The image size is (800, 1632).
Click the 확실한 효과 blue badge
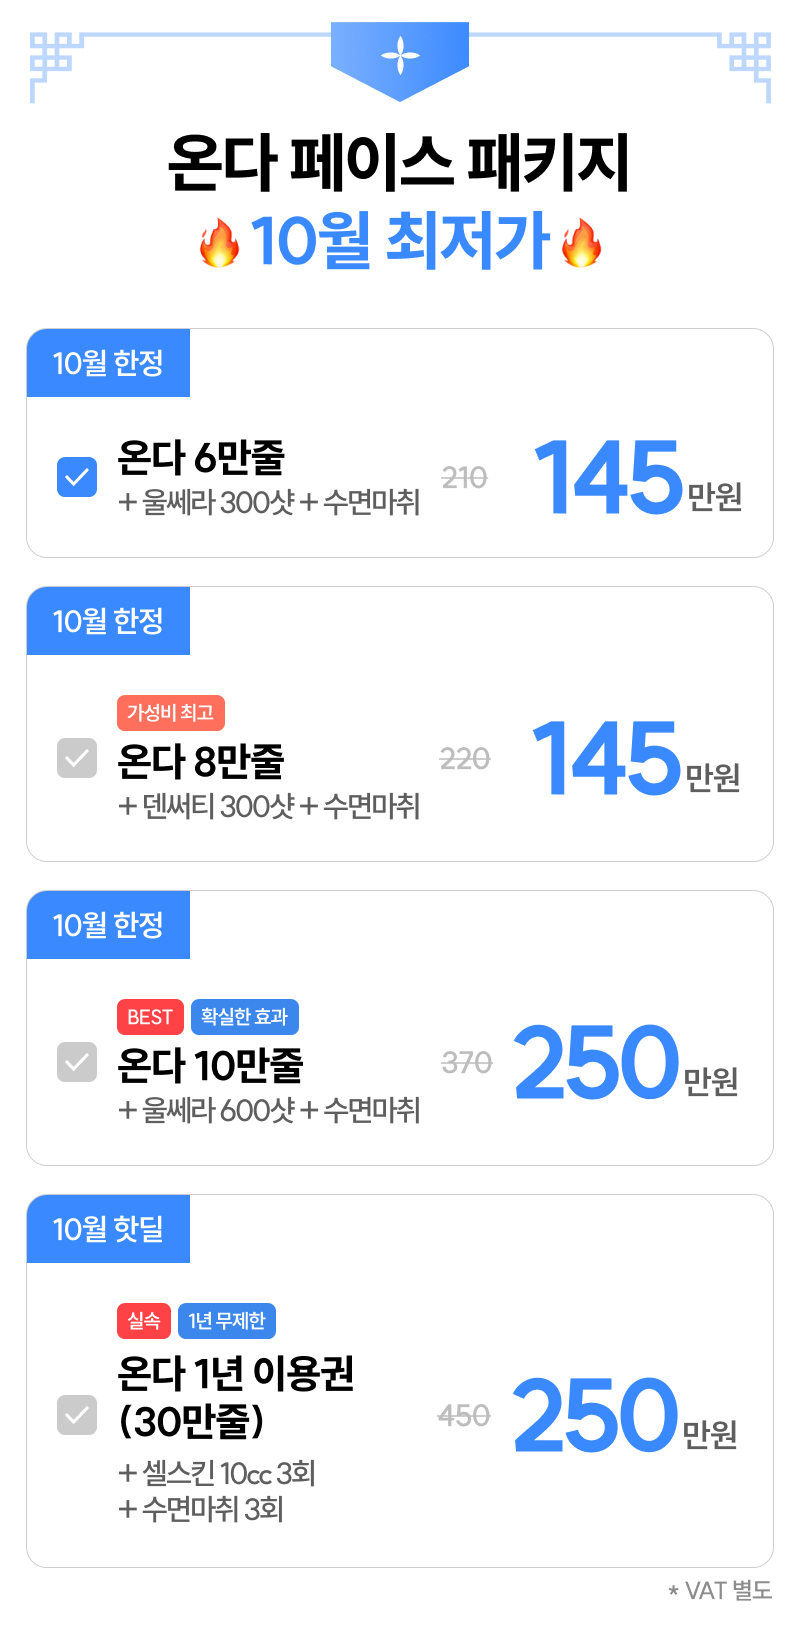pos(245,1017)
